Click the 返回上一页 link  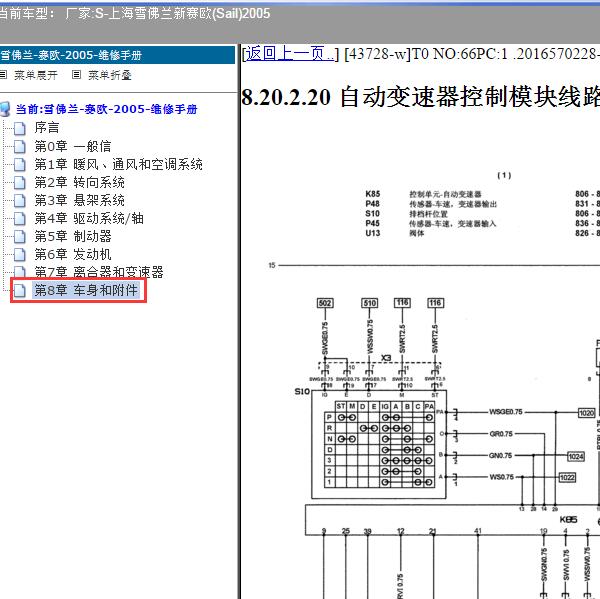pos(289,54)
